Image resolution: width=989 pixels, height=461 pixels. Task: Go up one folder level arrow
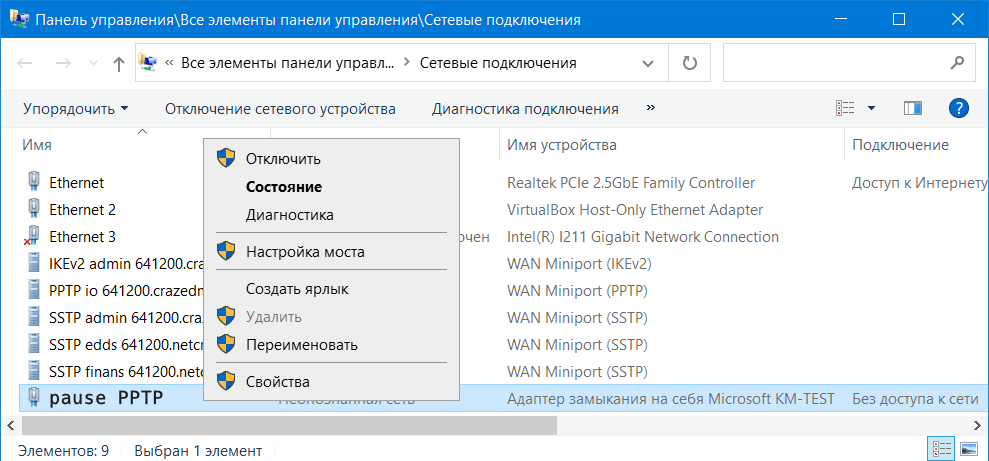click(x=119, y=63)
